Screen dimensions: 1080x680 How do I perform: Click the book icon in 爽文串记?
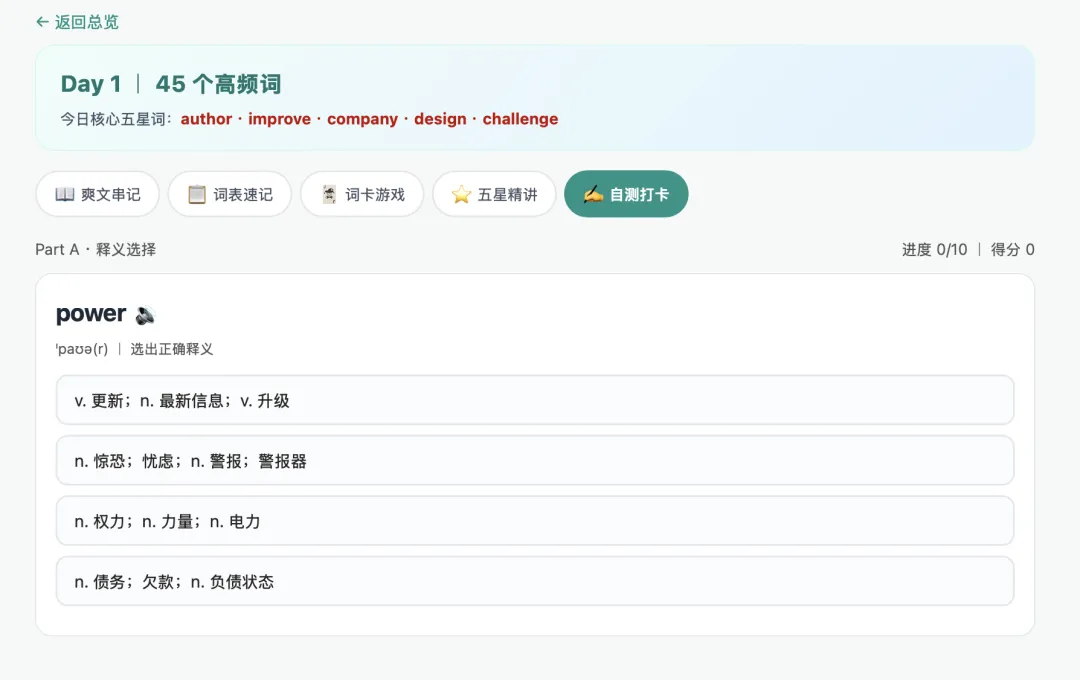tap(65, 194)
